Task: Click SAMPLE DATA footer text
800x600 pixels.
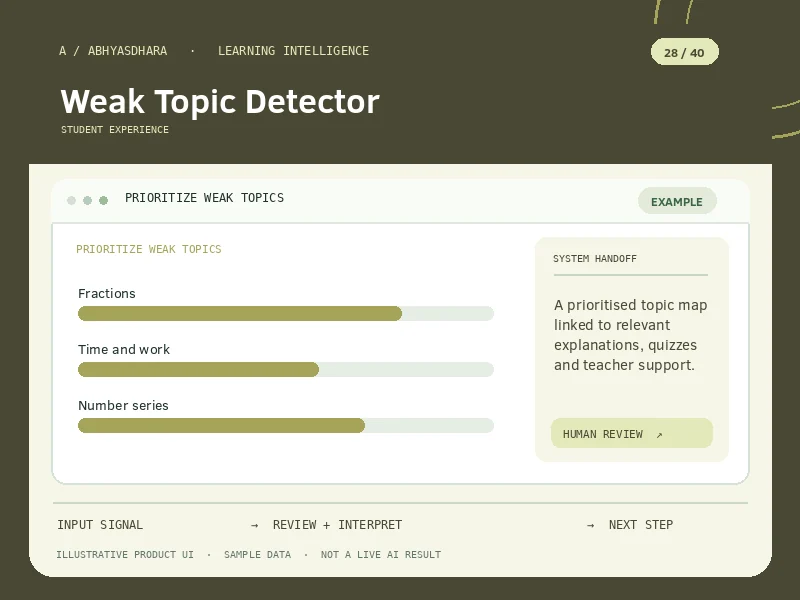Action: click(257, 555)
